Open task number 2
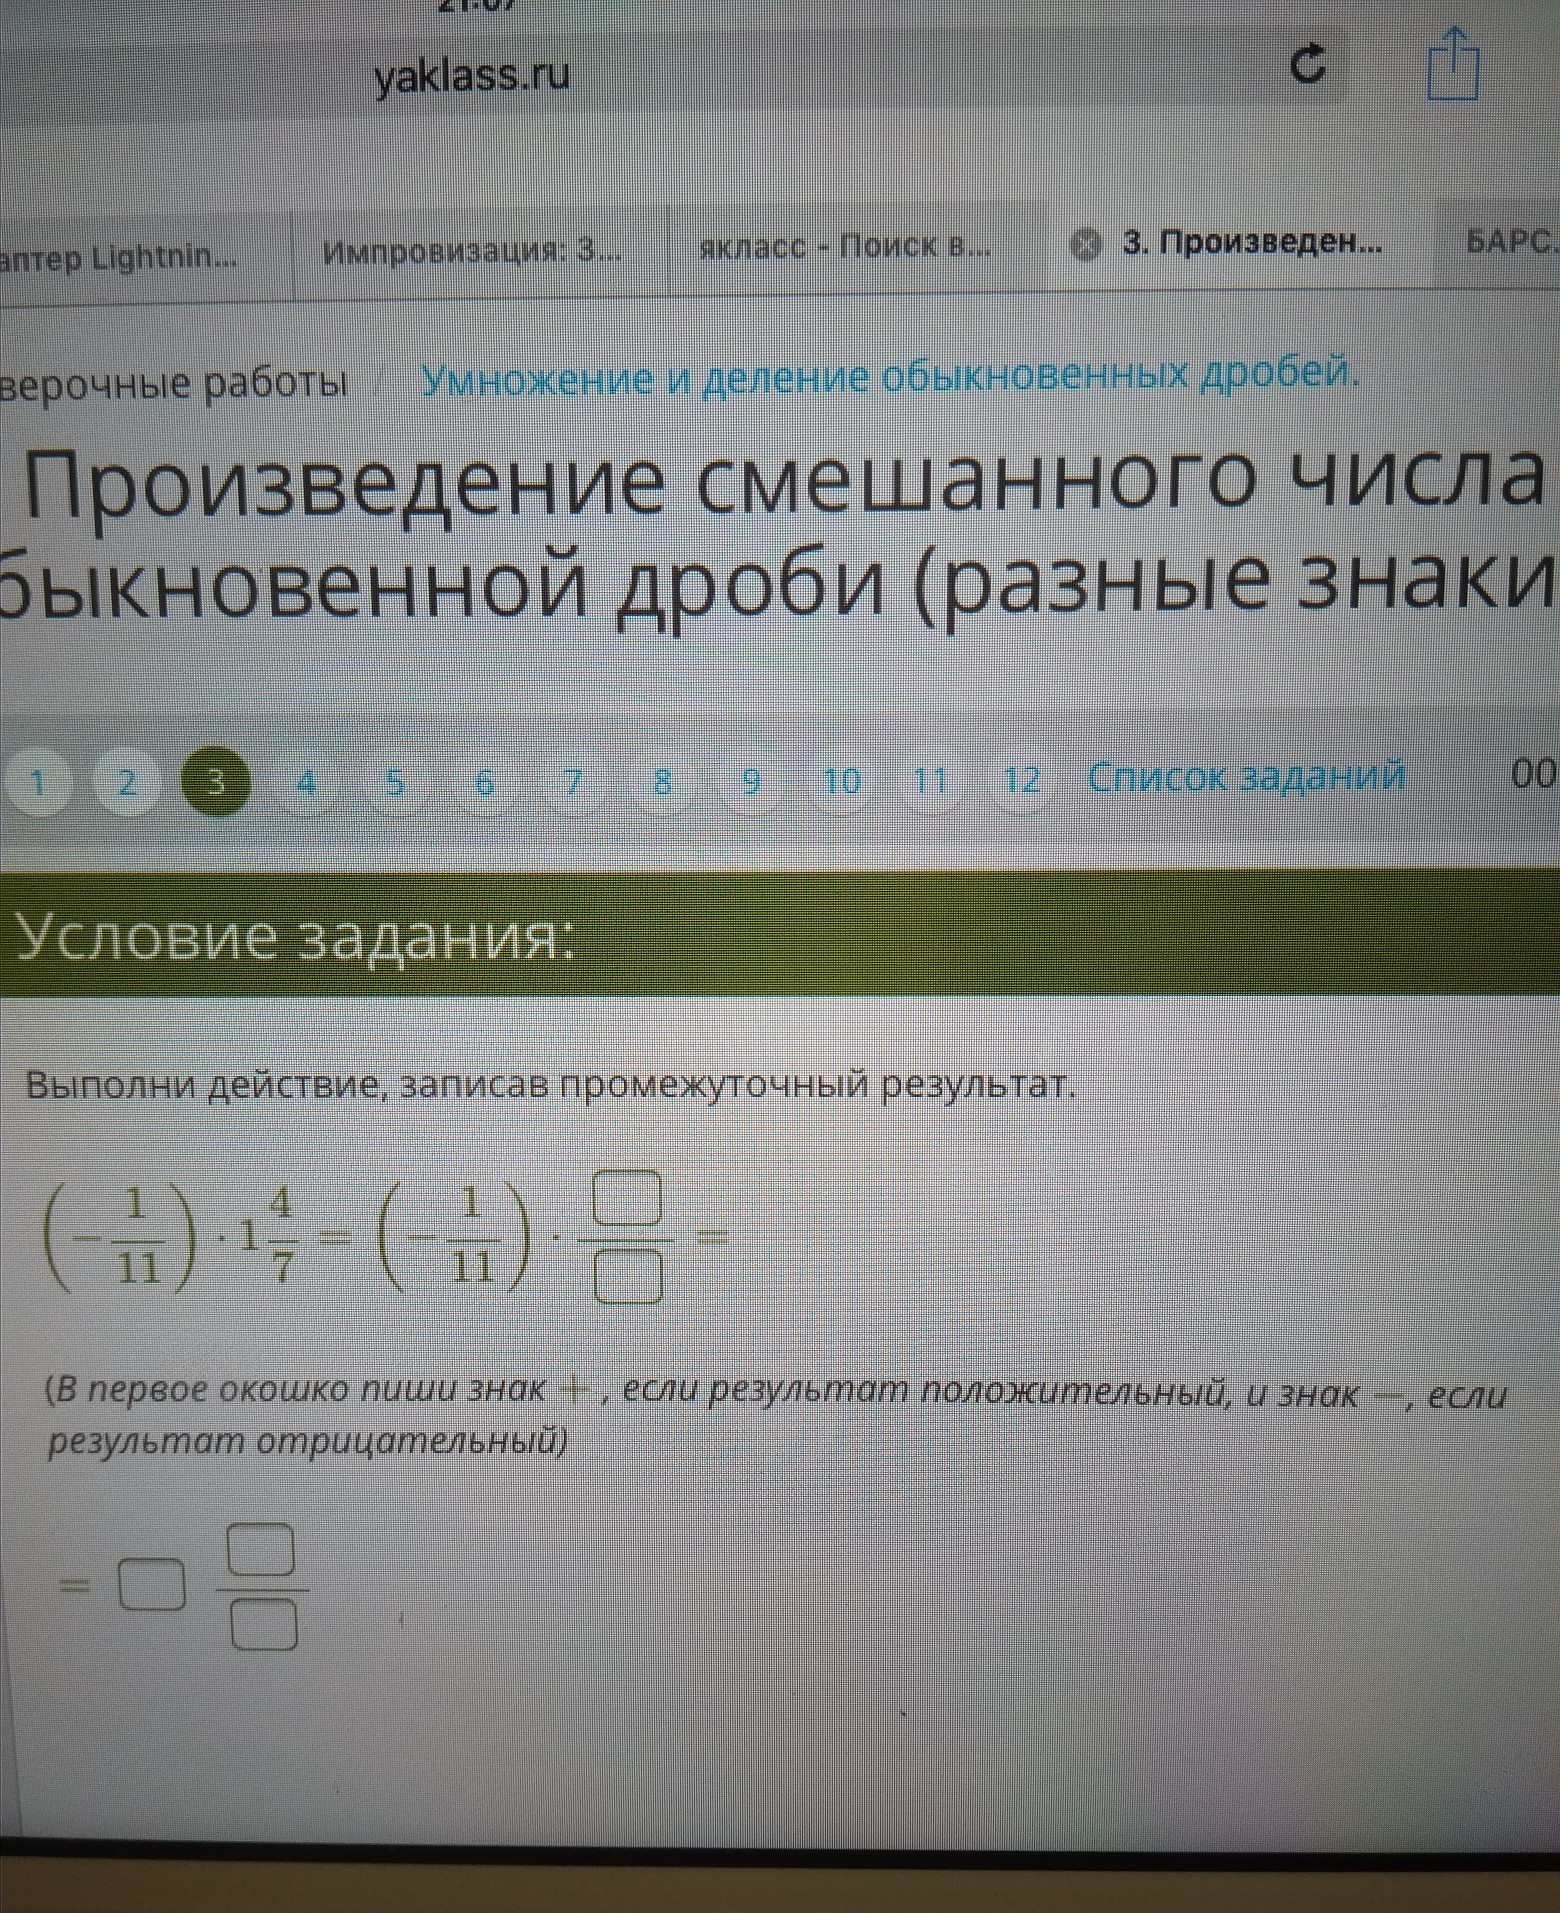This screenshot has width=1560, height=1913. (x=127, y=782)
